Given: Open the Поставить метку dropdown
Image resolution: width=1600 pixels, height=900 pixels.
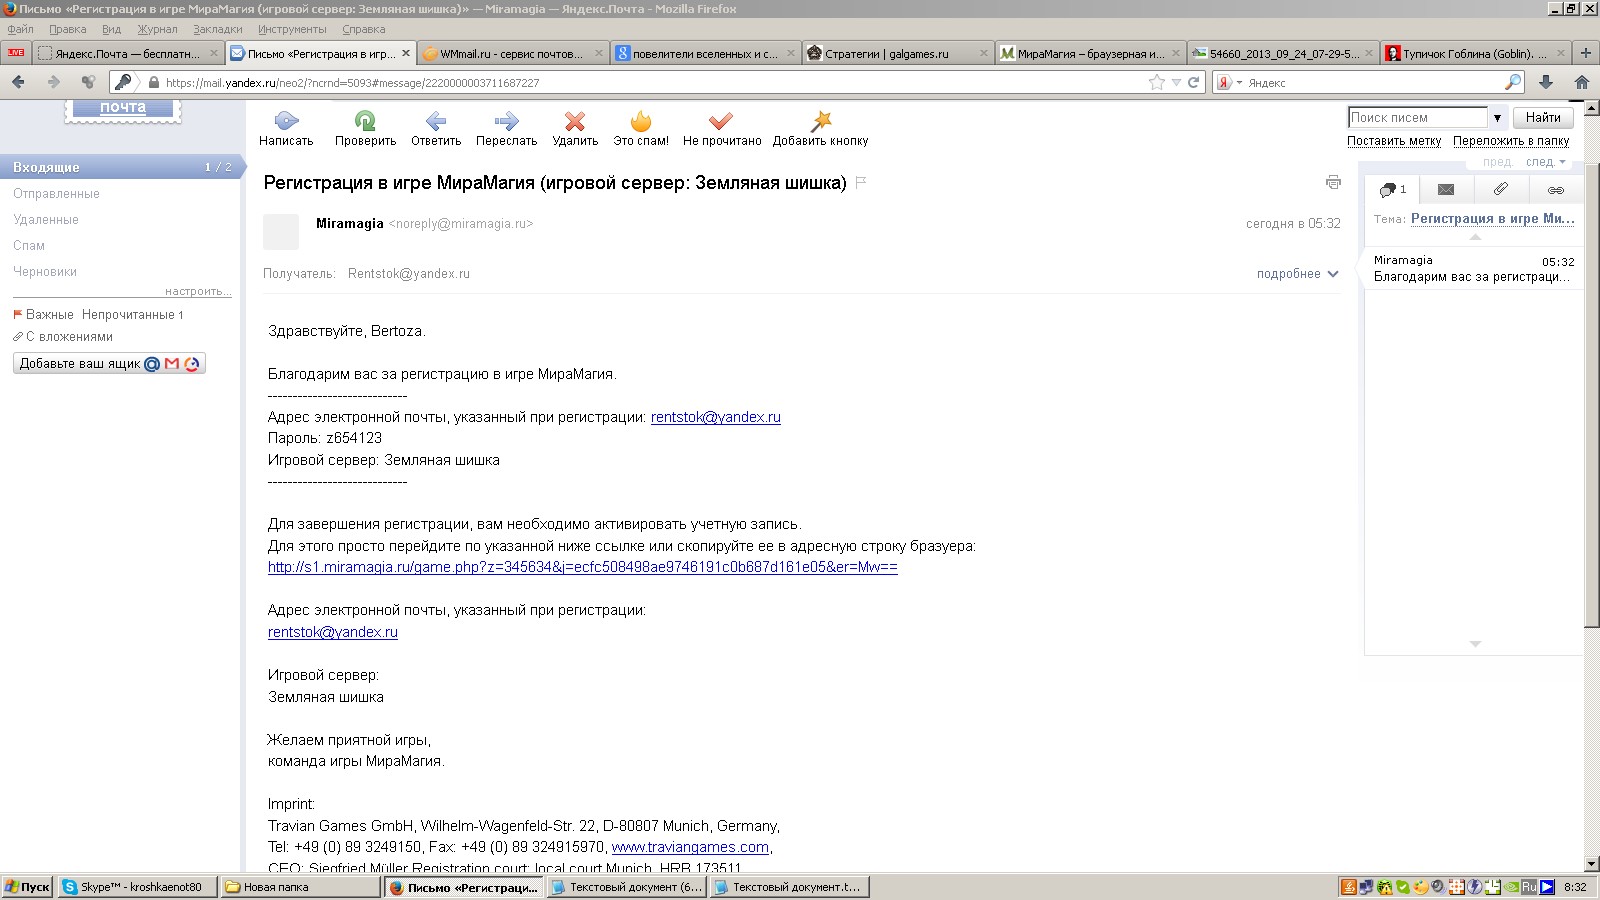Looking at the screenshot, I should [x=1394, y=141].
